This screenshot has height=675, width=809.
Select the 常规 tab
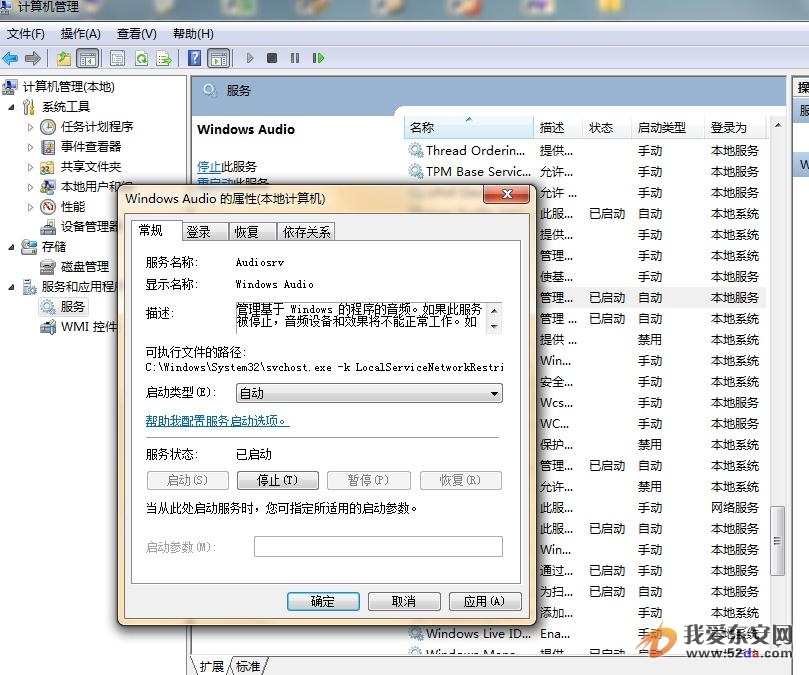156,230
